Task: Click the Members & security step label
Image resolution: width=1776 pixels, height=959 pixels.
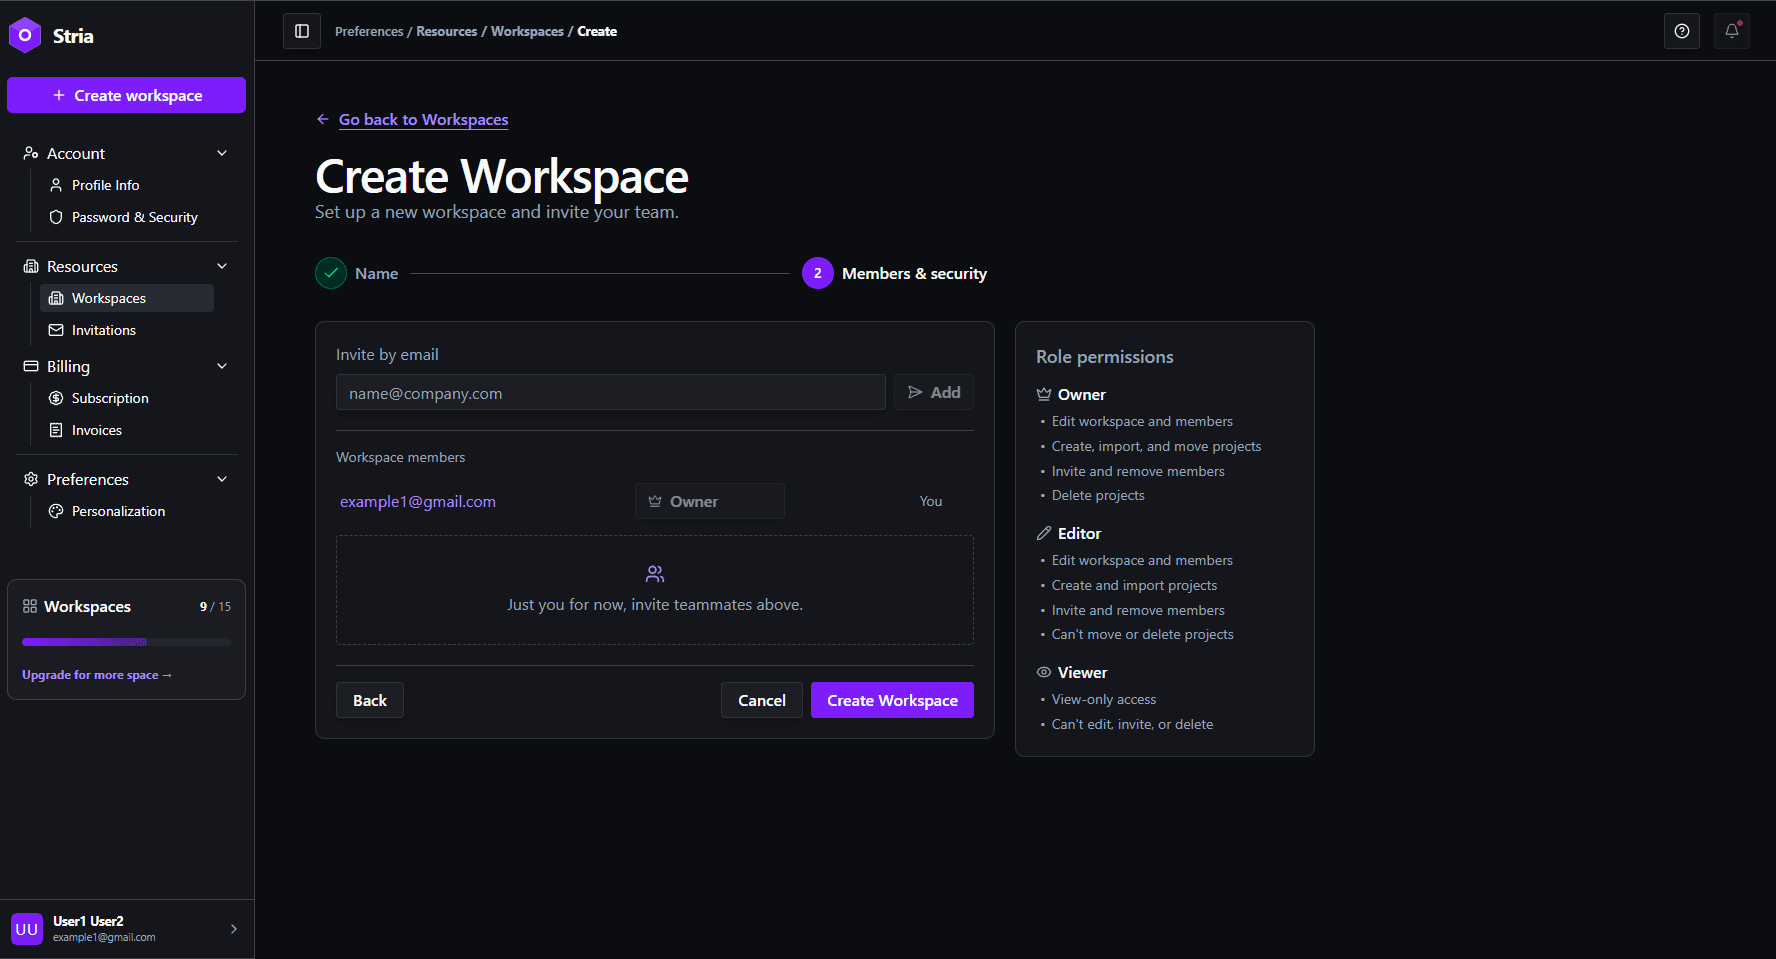Action: coord(914,273)
